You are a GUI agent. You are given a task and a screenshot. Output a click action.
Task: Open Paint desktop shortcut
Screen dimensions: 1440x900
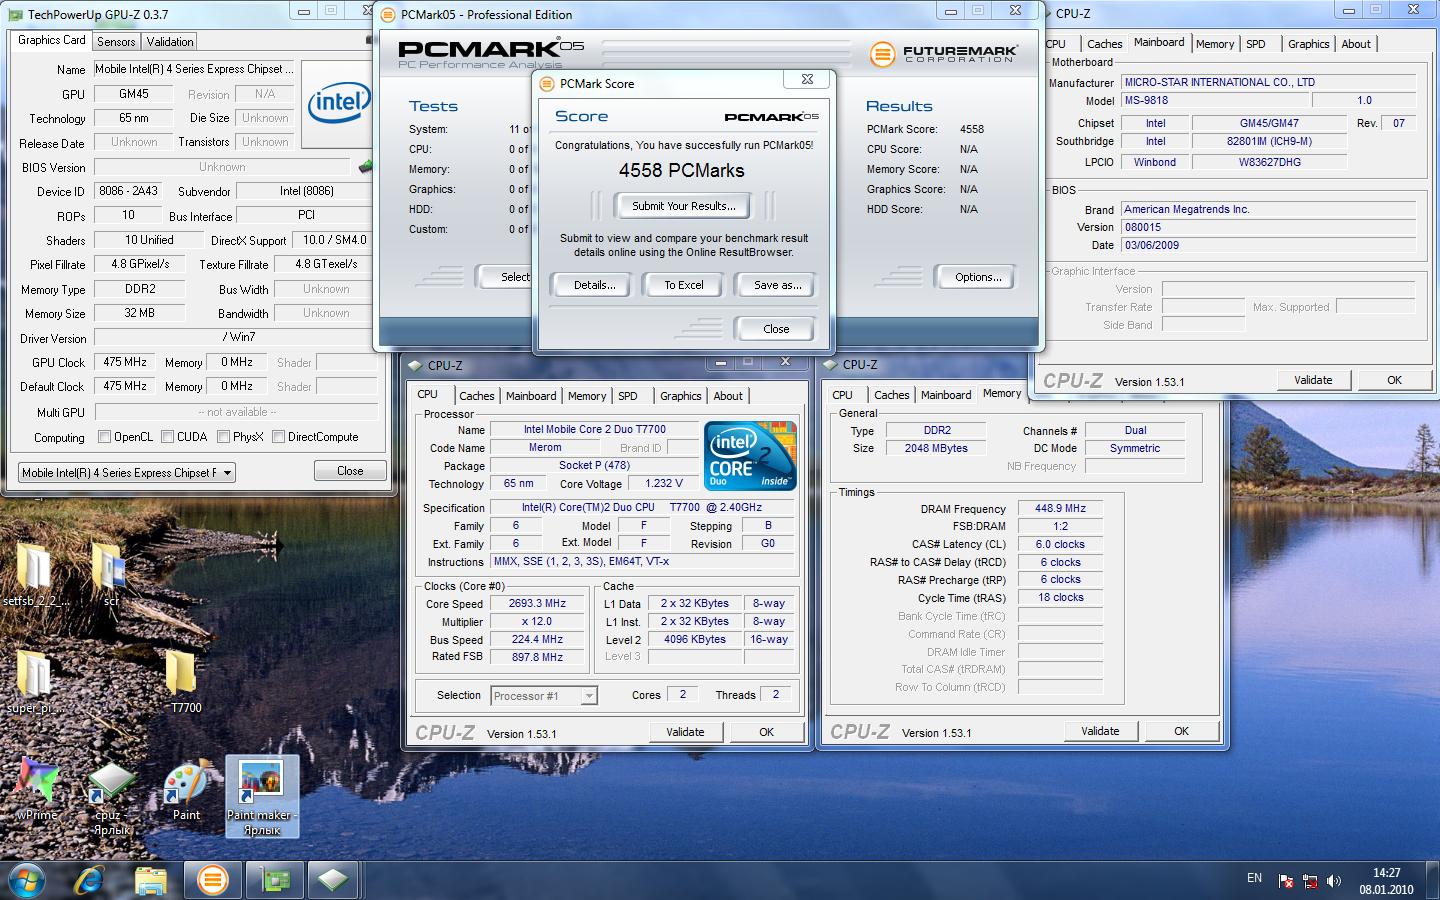(x=186, y=790)
